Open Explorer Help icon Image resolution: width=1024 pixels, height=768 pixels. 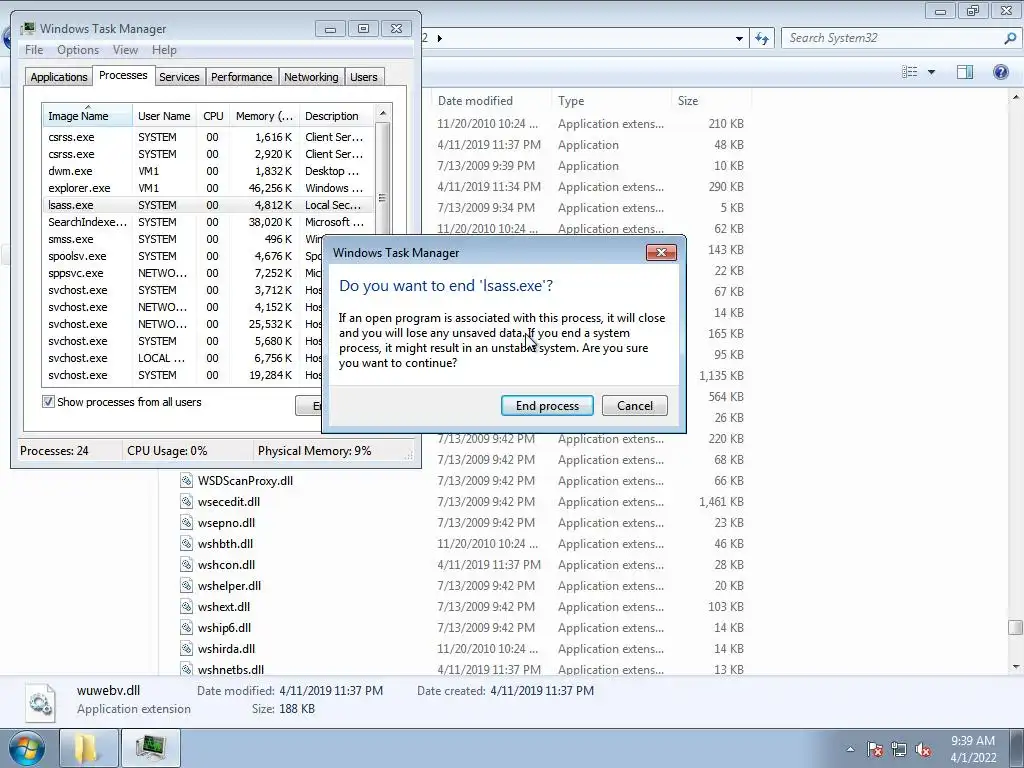coord(1000,72)
